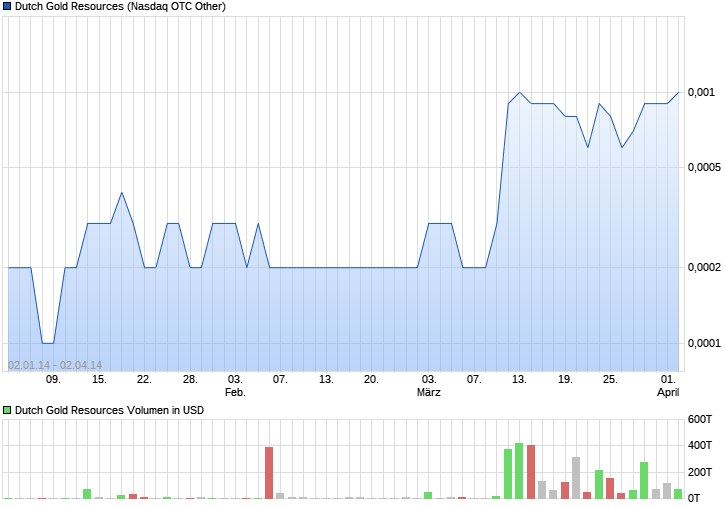
Task: Click the date axis label '09.'
Action: click(x=53, y=380)
